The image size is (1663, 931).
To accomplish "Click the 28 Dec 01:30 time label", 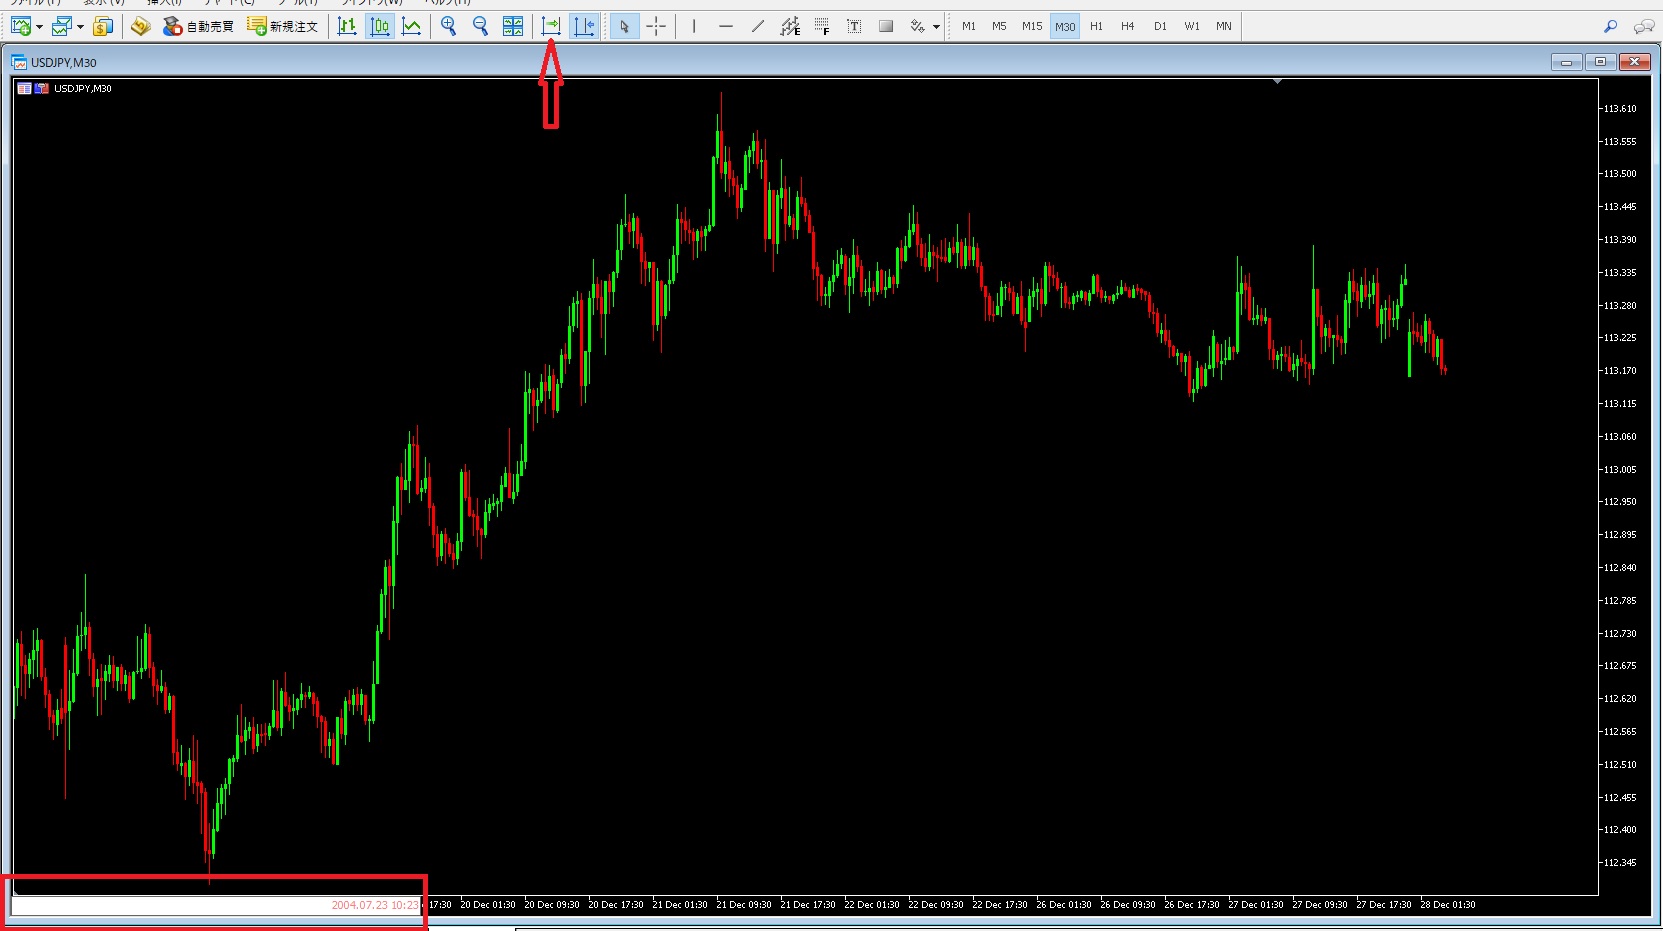I will click(1448, 905).
